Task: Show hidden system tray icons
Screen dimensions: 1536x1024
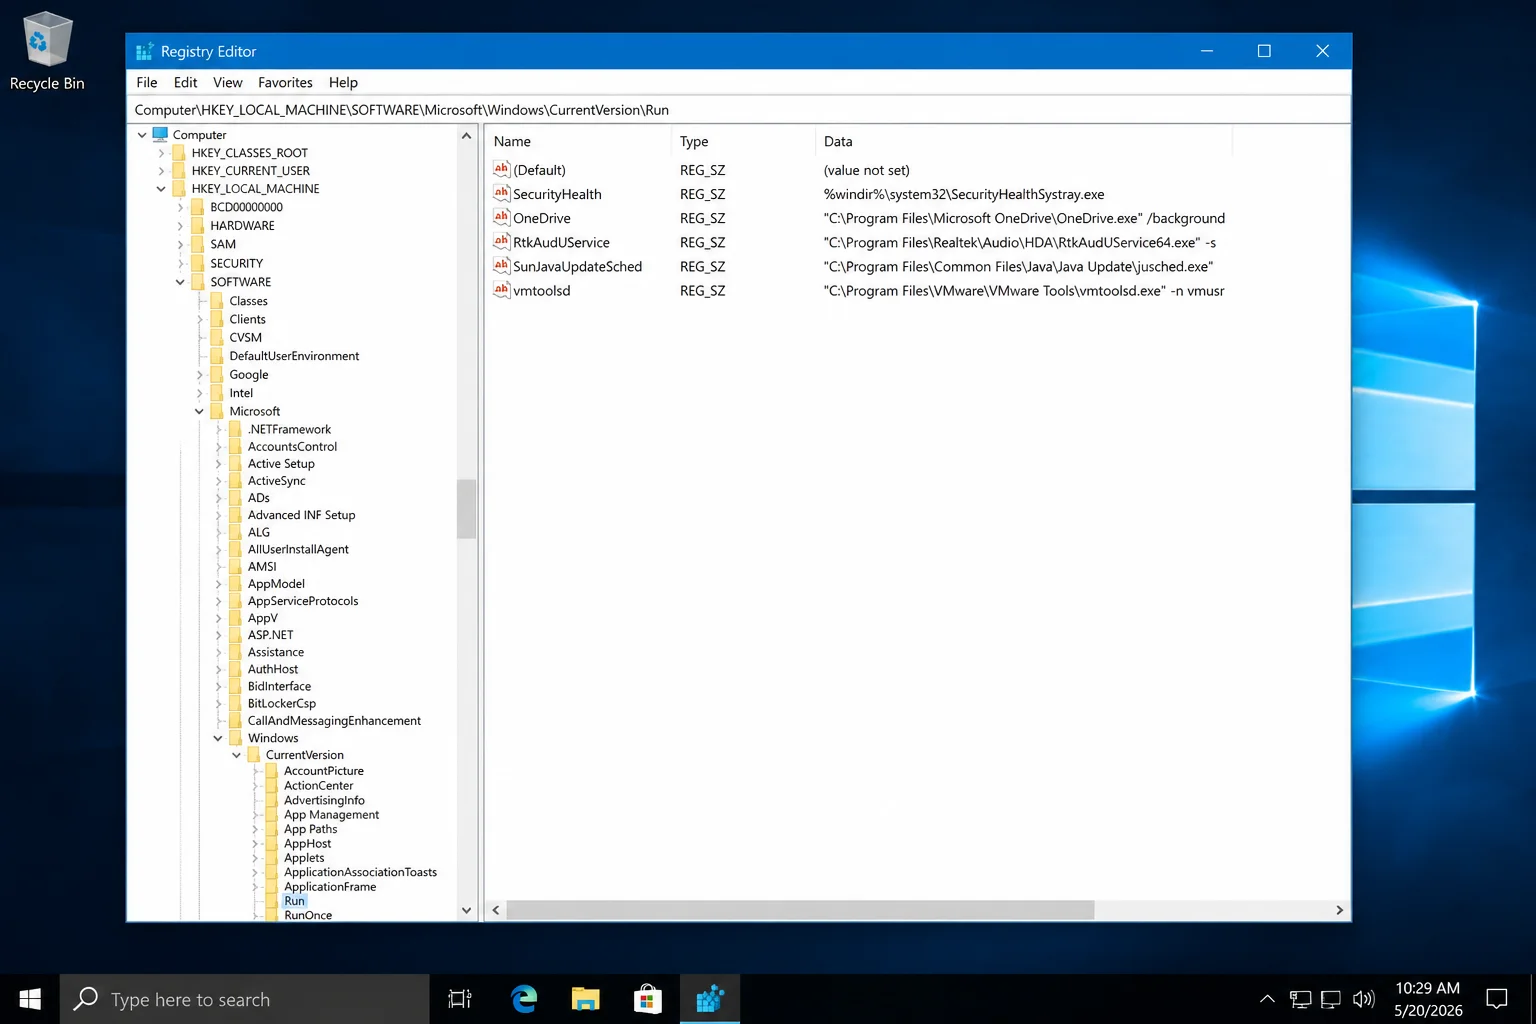Action: (1267, 999)
